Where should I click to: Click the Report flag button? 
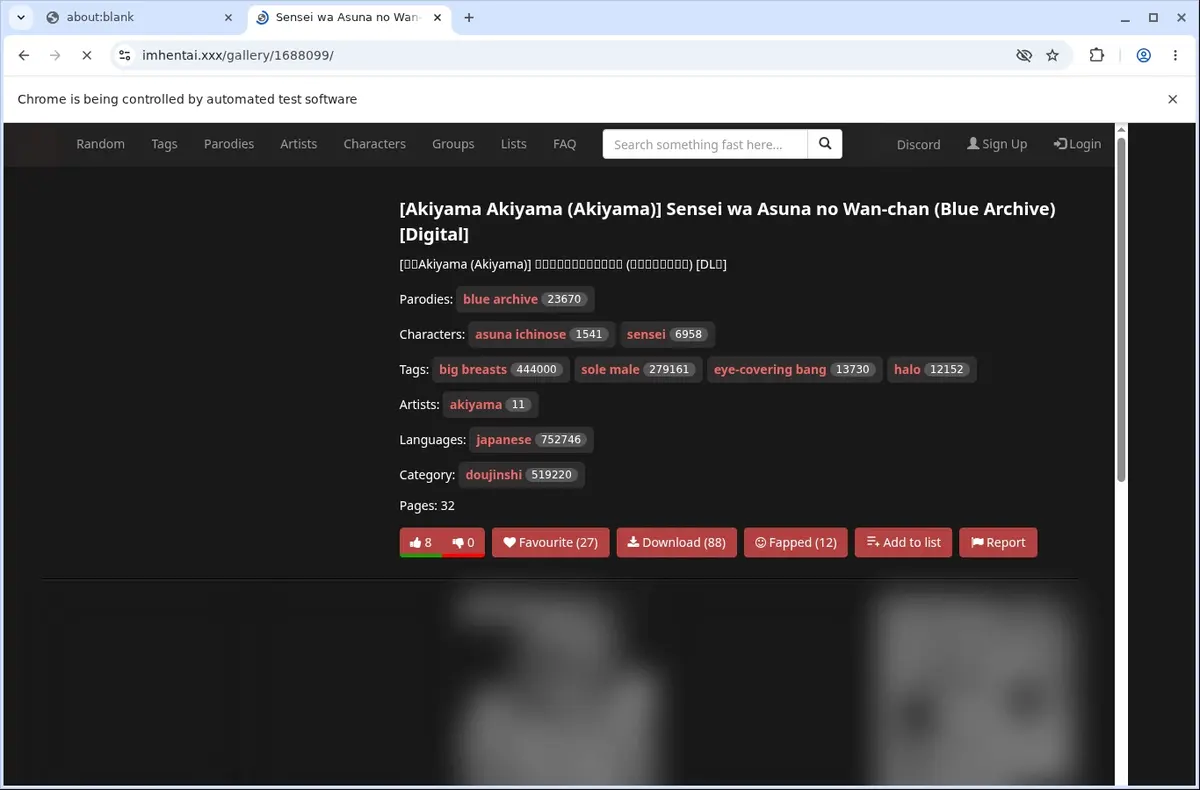998,542
